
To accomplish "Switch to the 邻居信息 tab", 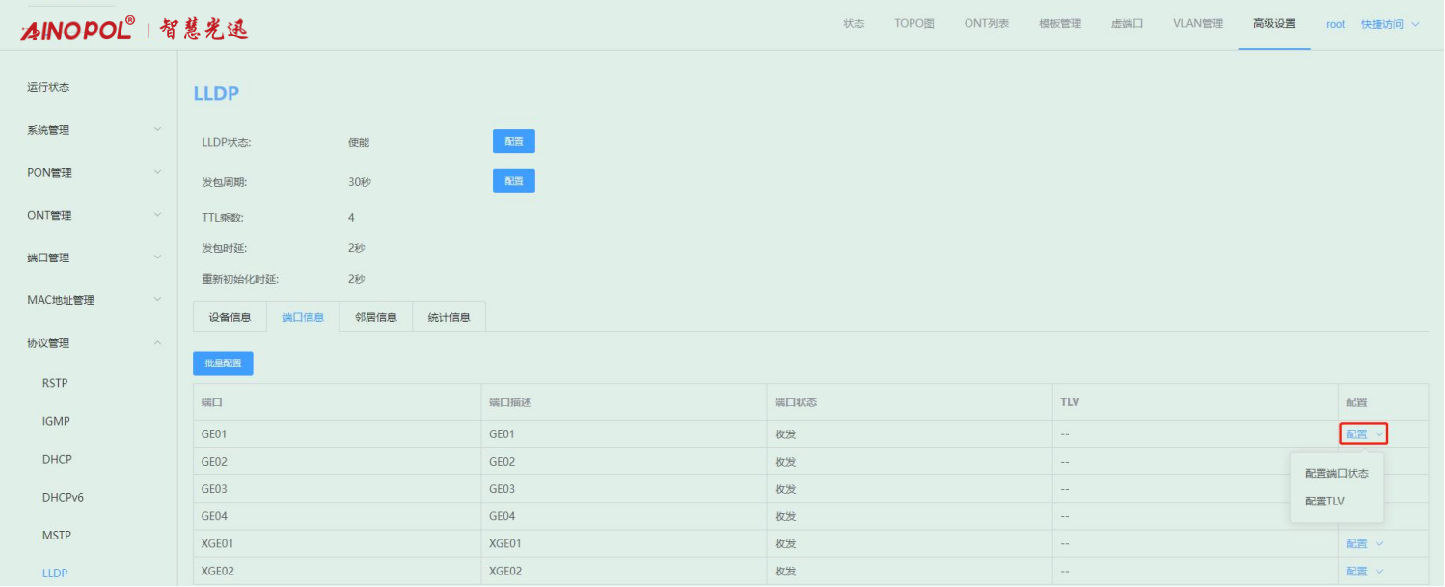I will tap(376, 317).
